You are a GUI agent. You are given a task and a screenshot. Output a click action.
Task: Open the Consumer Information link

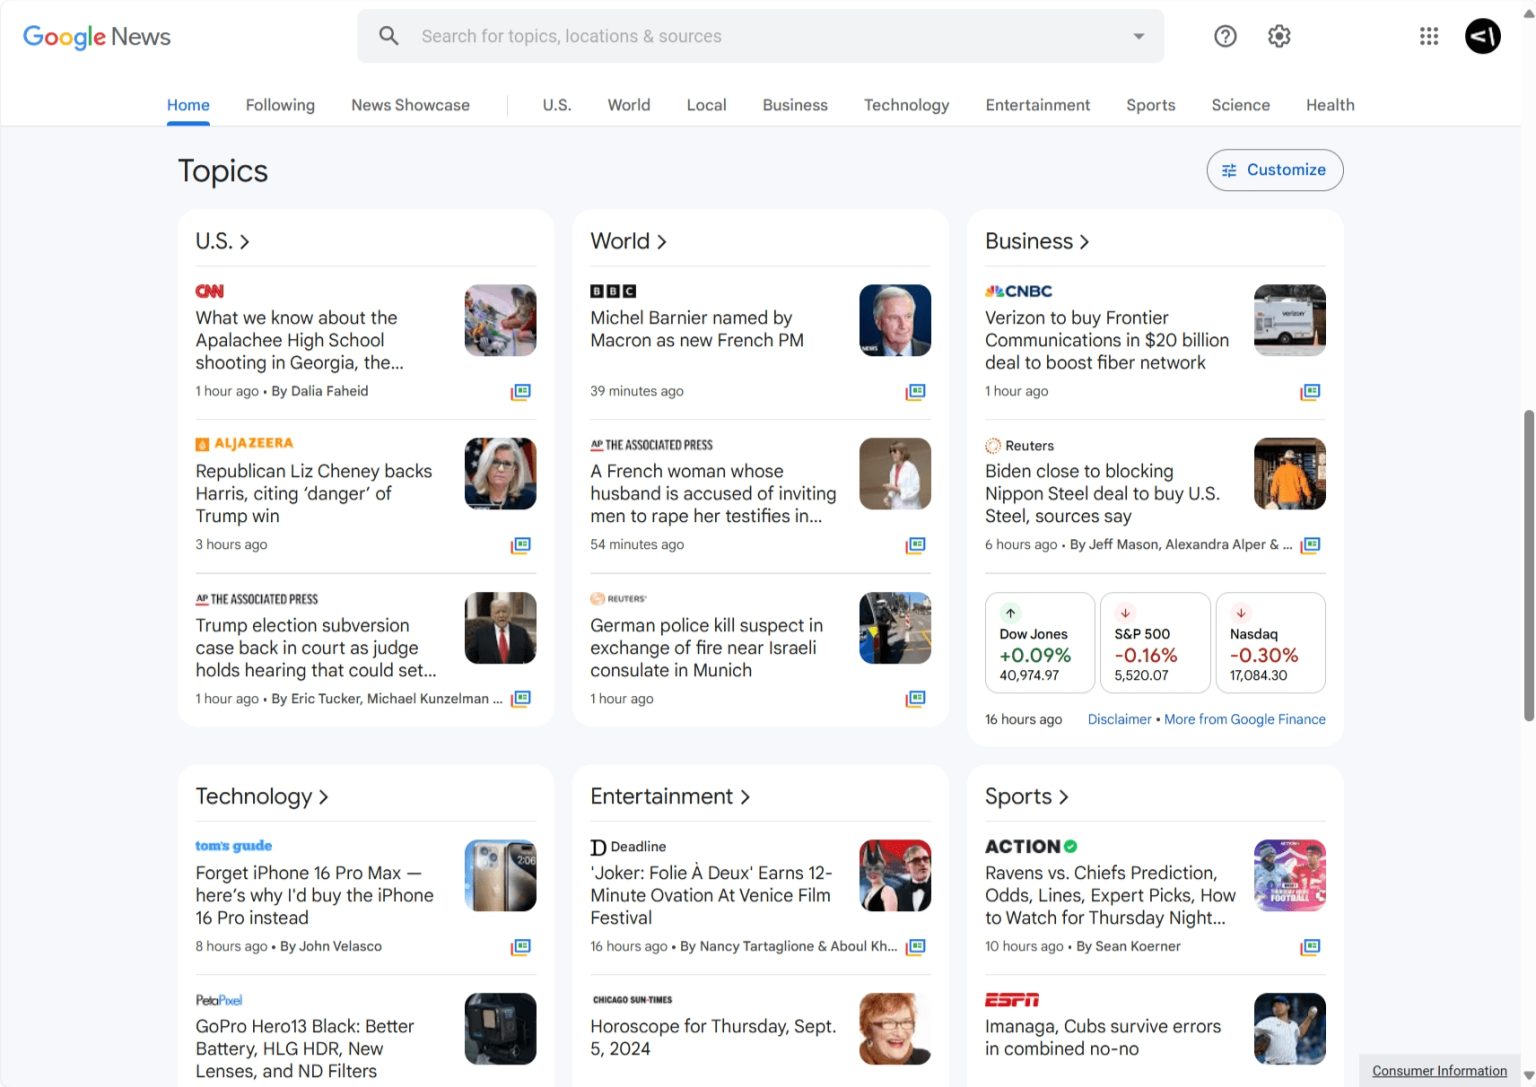pos(1439,1070)
